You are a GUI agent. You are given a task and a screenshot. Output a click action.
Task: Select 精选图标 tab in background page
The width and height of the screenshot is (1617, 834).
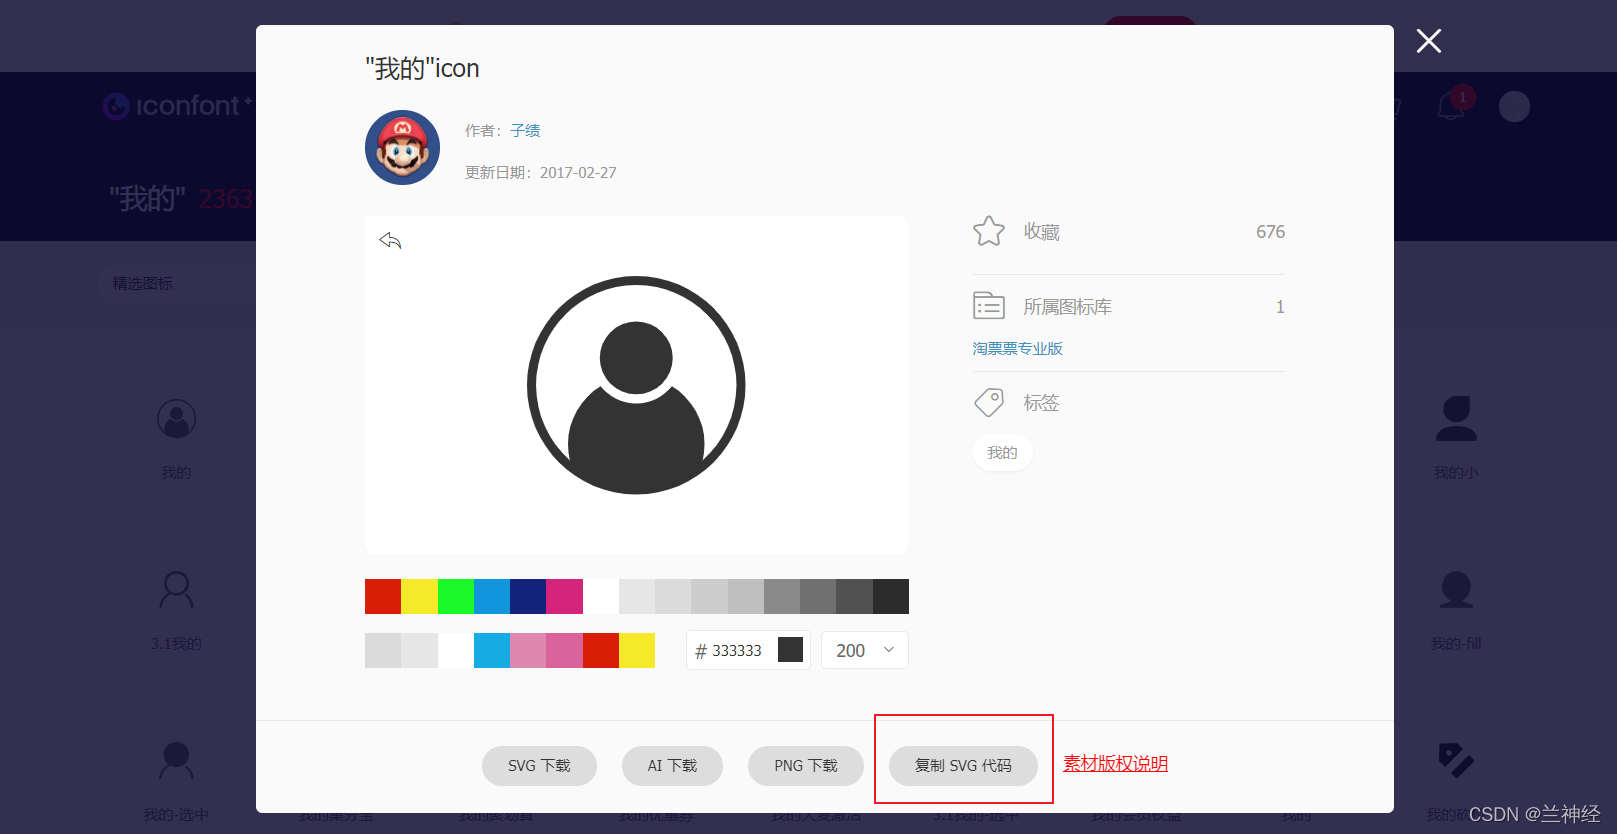point(142,284)
